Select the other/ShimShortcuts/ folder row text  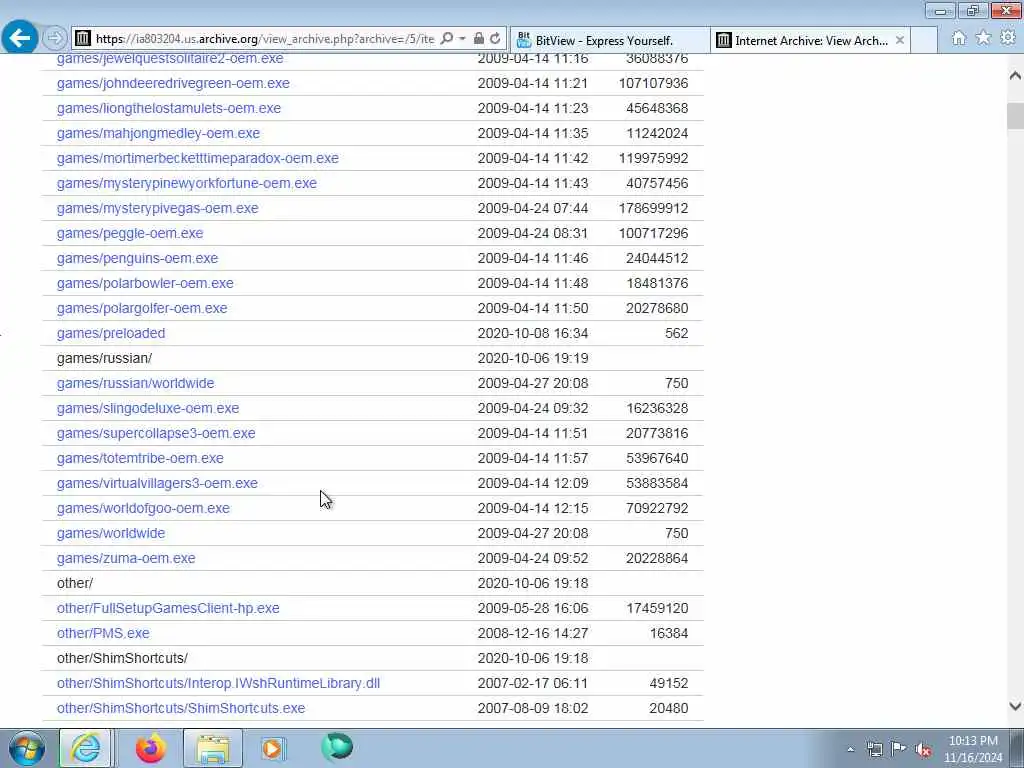(122, 658)
